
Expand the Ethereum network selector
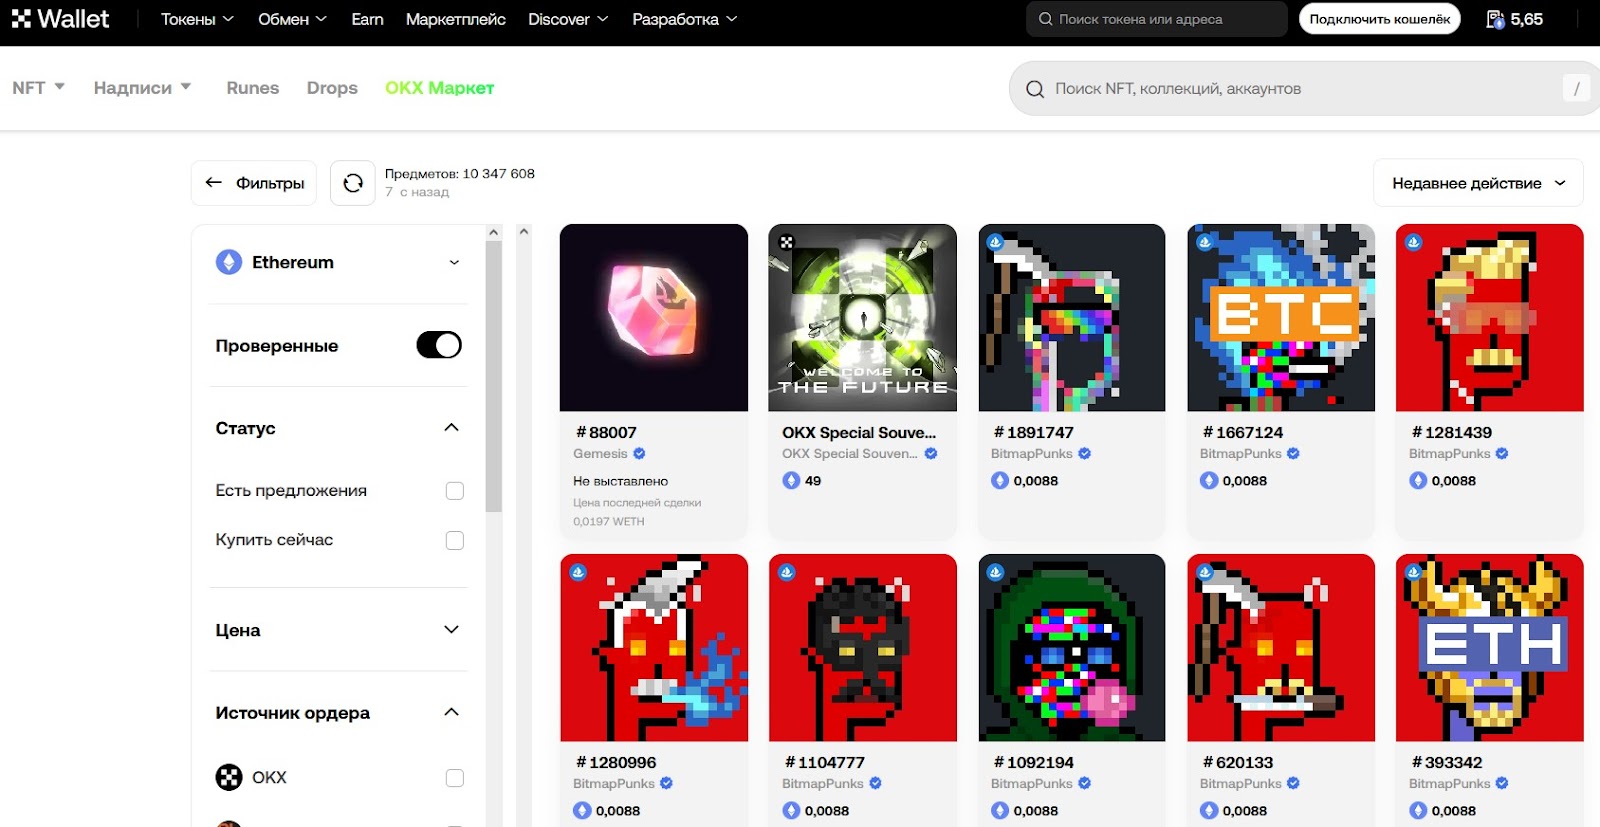click(x=338, y=262)
